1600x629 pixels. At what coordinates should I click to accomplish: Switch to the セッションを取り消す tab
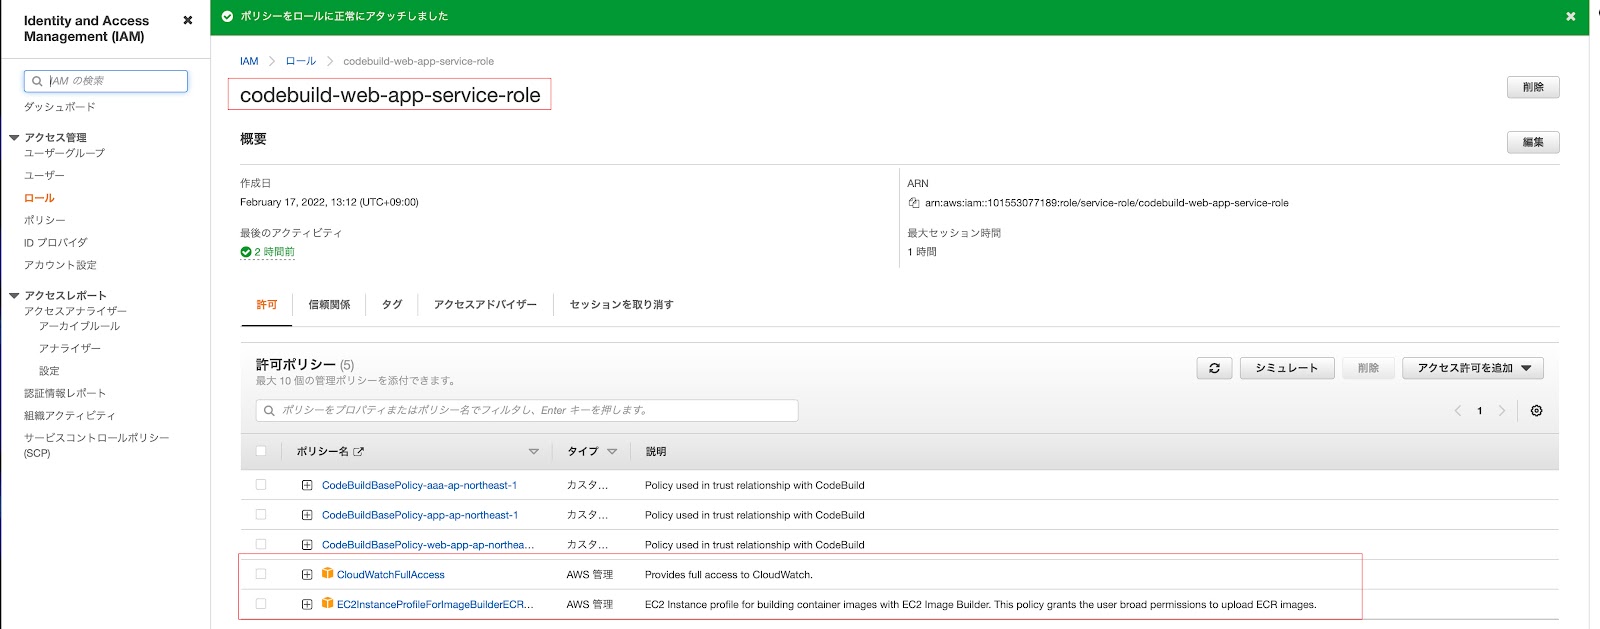pyautogui.click(x=621, y=305)
